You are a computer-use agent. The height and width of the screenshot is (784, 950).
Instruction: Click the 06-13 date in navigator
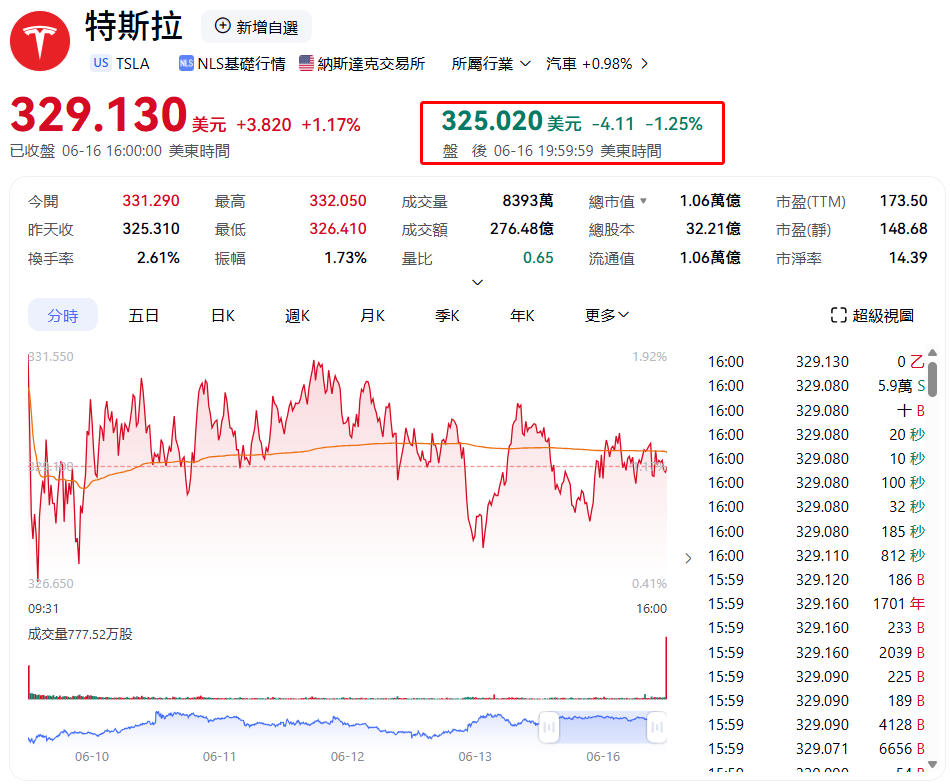tap(475, 756)
